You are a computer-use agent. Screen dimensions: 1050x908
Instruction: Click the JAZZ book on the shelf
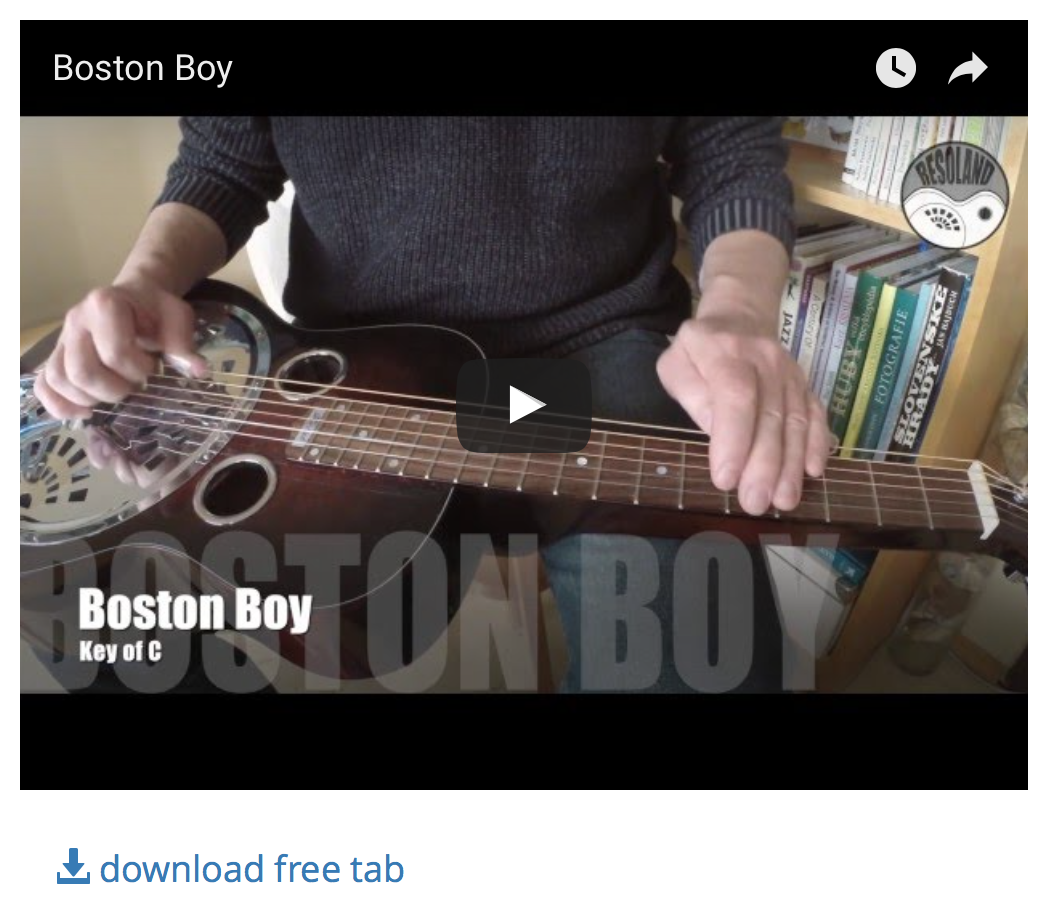pos(789,321)
